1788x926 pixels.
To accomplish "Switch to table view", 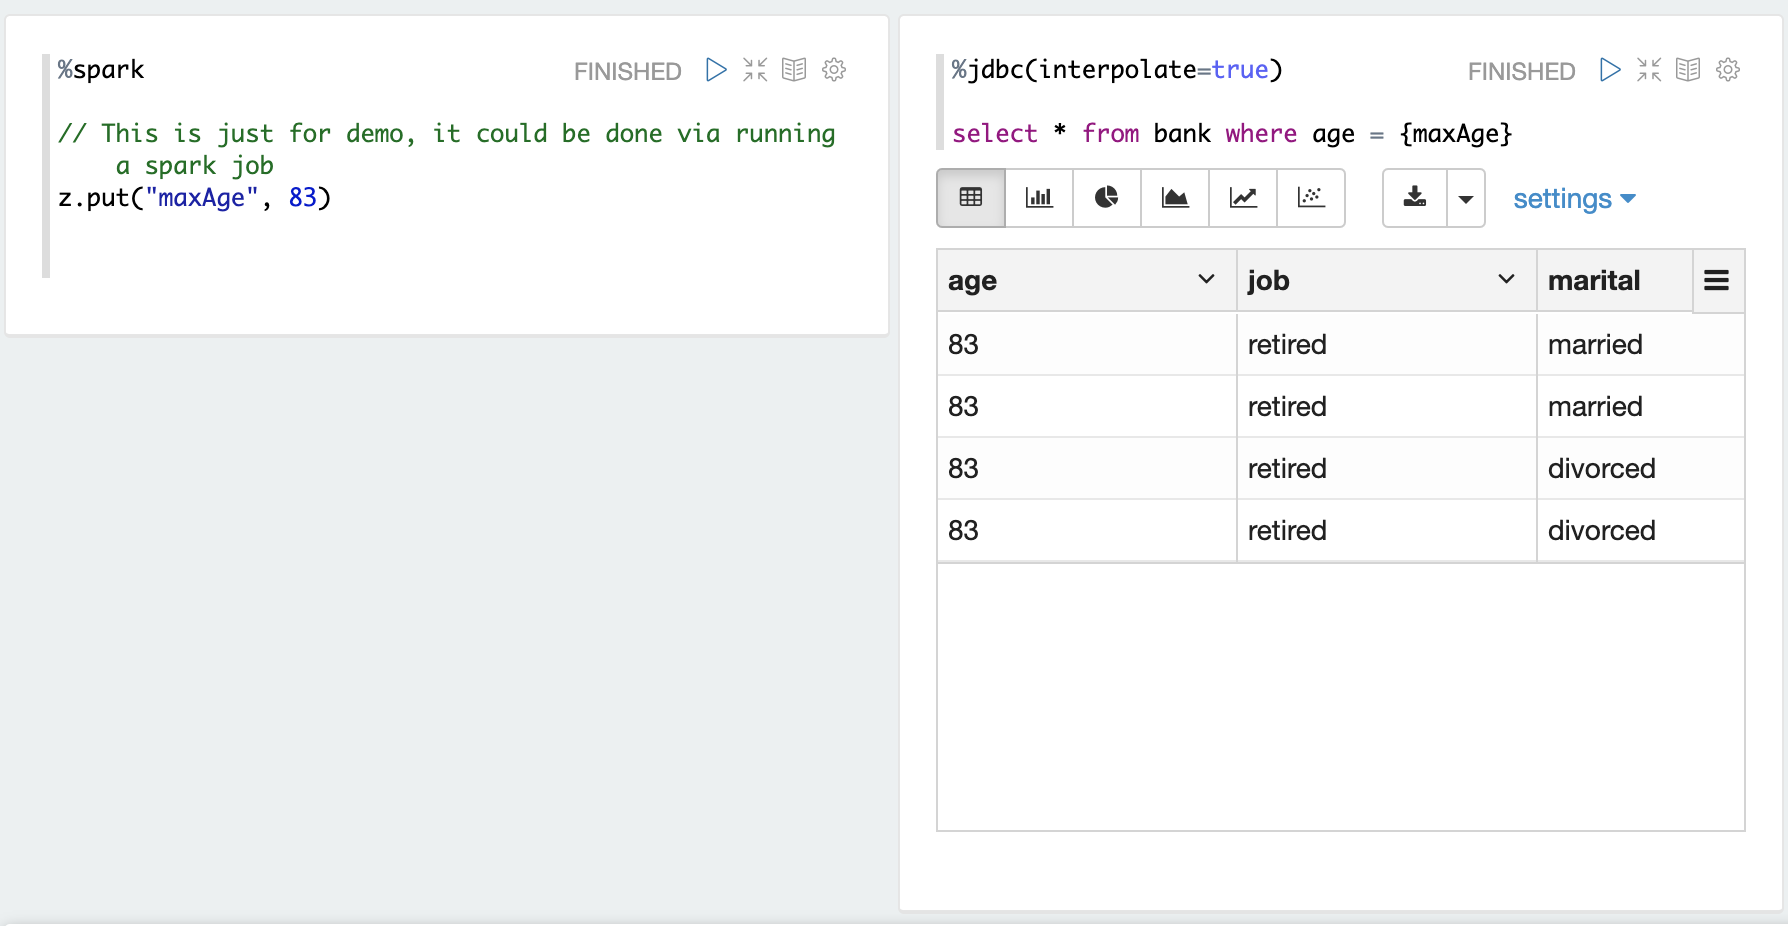I will click(971, 198).
